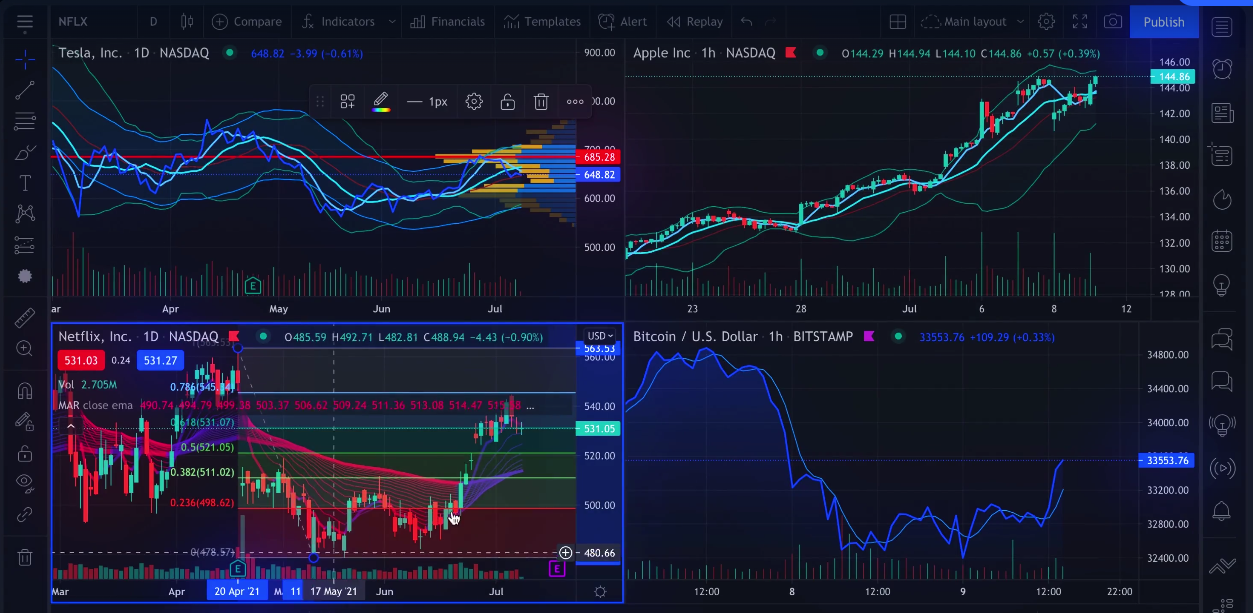Viewport: 1253px width, 613px height.
Task: Lock all drawings with the lock icon
Action: [24, 452]
